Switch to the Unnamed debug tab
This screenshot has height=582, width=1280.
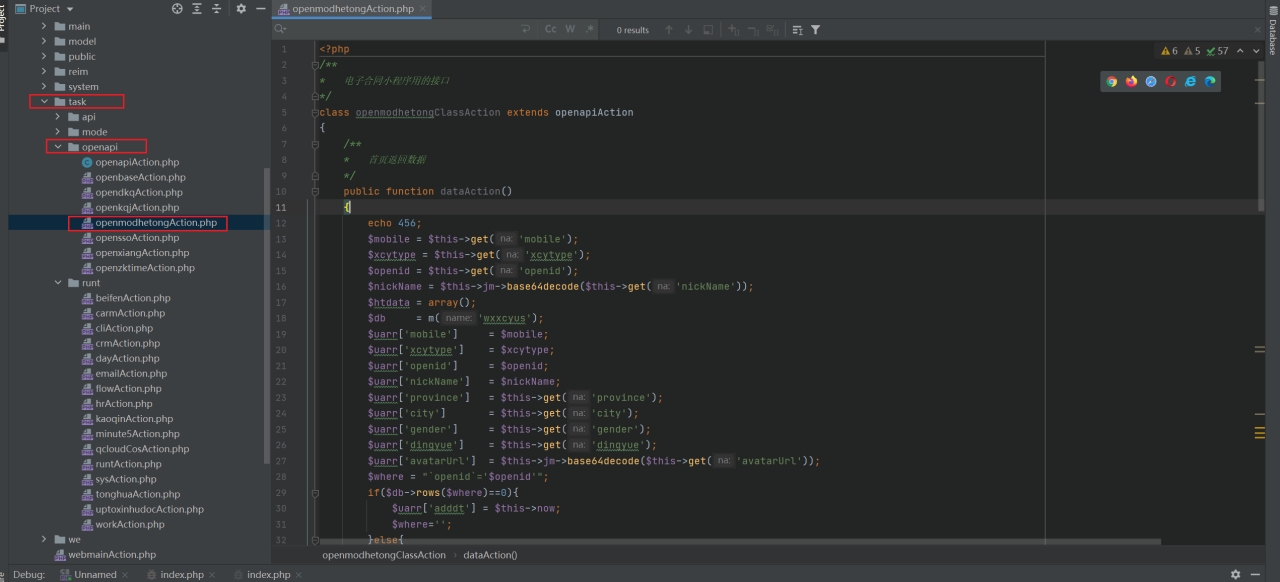[x=94, y=575]
